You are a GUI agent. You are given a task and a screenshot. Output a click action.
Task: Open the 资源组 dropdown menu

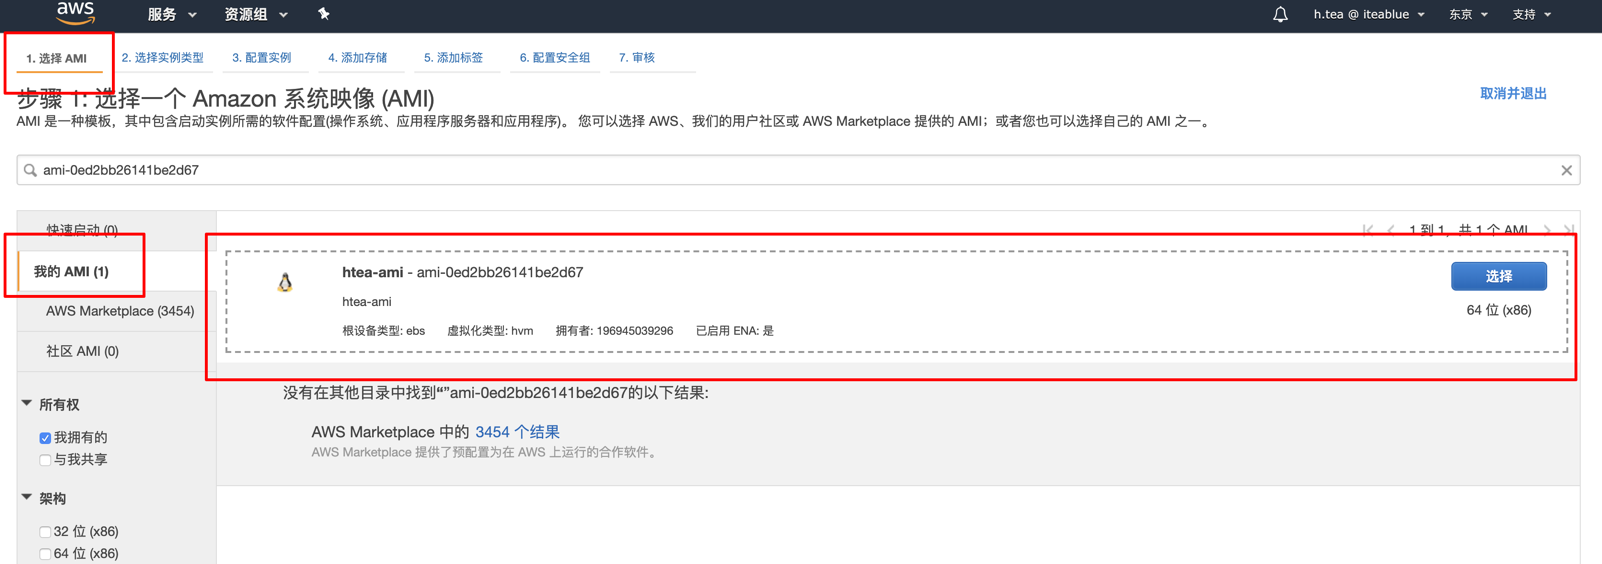coord(256,15)
